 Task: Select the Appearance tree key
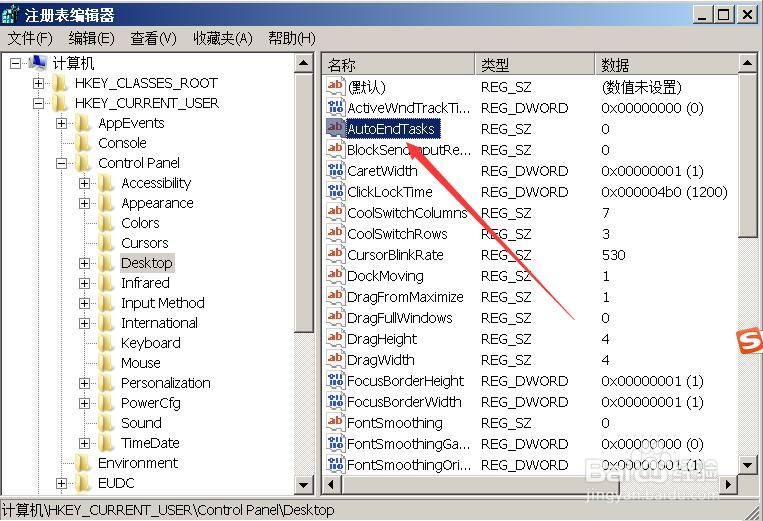point(157,203)
